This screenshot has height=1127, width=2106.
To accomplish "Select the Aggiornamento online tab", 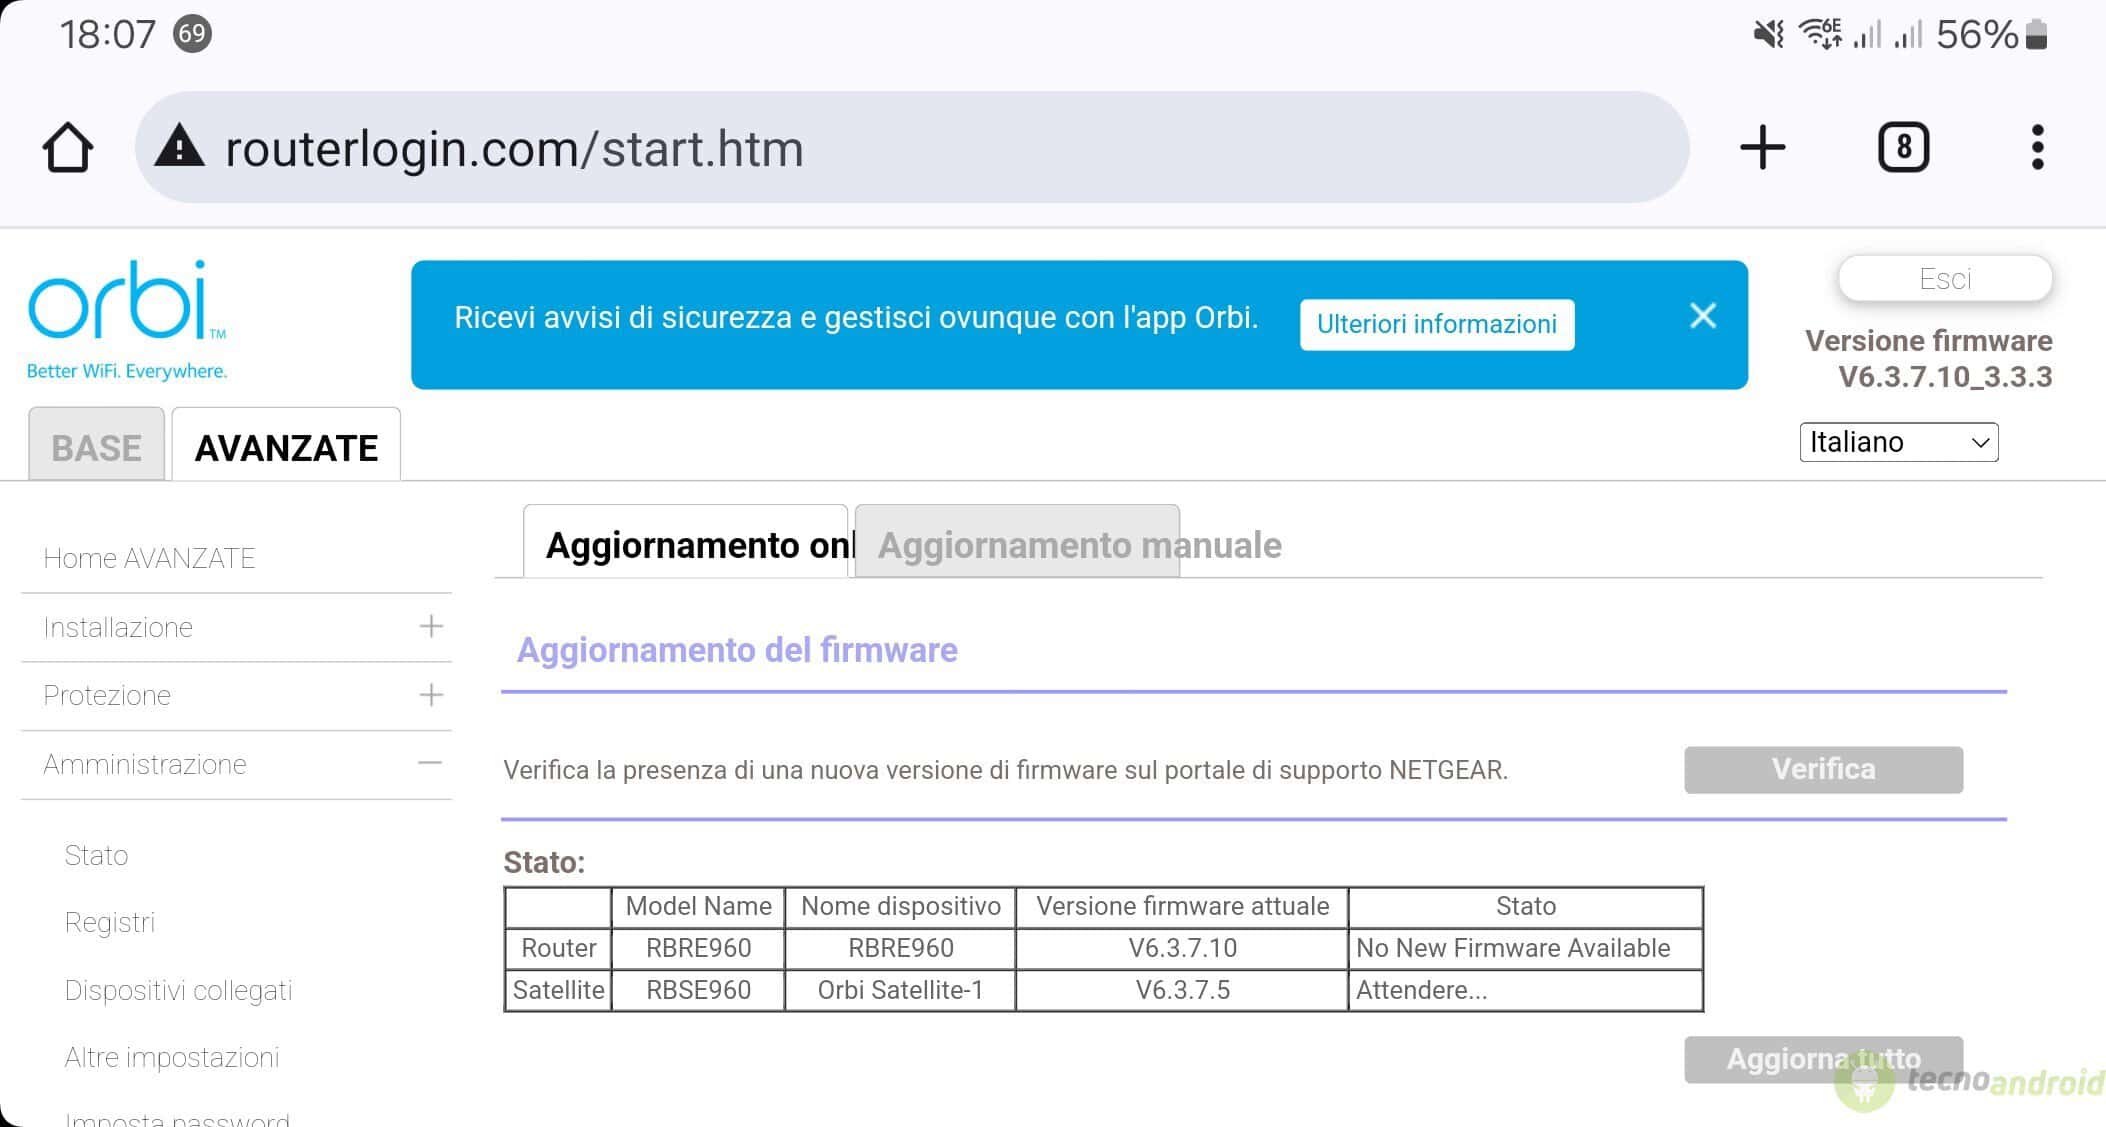I will [685, 543].
